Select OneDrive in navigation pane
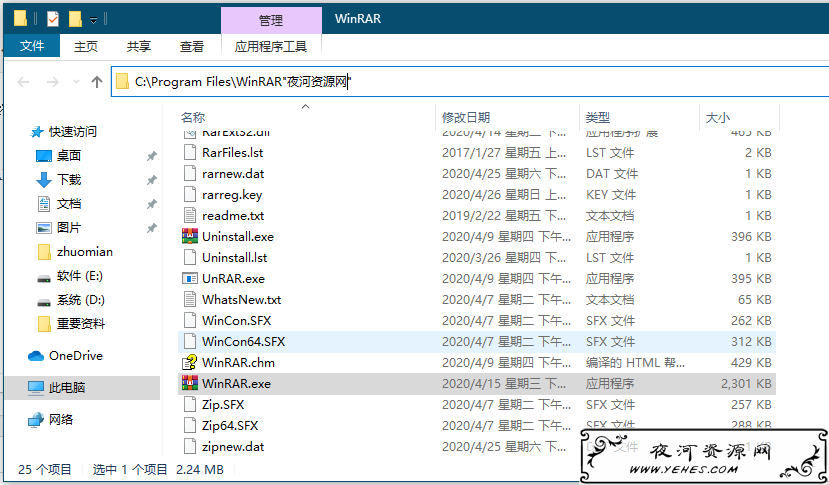Image resolution: width=829 pixels, height=485 pixels. click(x=76, y=356)
